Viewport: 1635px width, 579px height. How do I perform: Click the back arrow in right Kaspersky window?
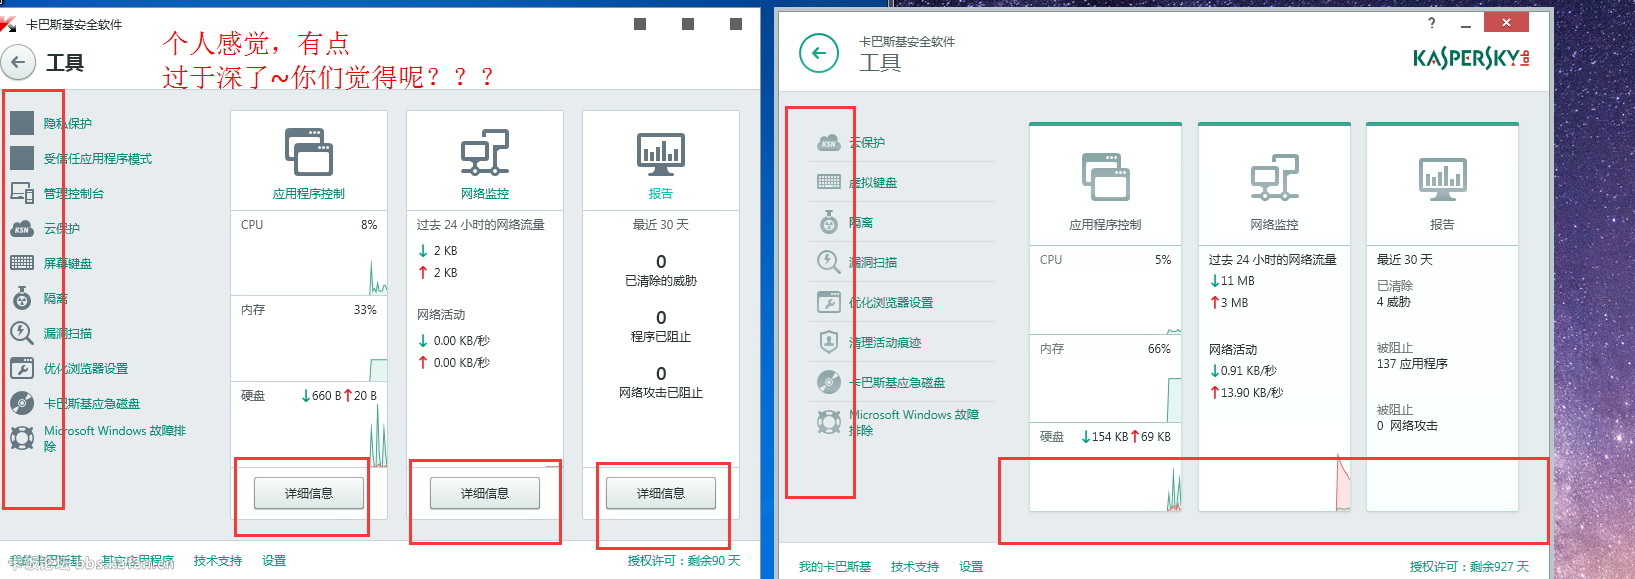[x=819, y=53]
